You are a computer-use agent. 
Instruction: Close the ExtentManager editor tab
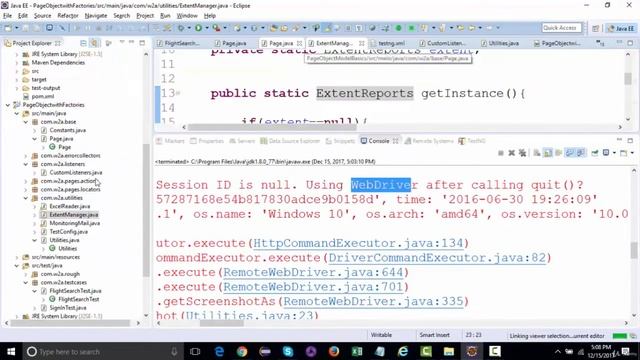362,43
